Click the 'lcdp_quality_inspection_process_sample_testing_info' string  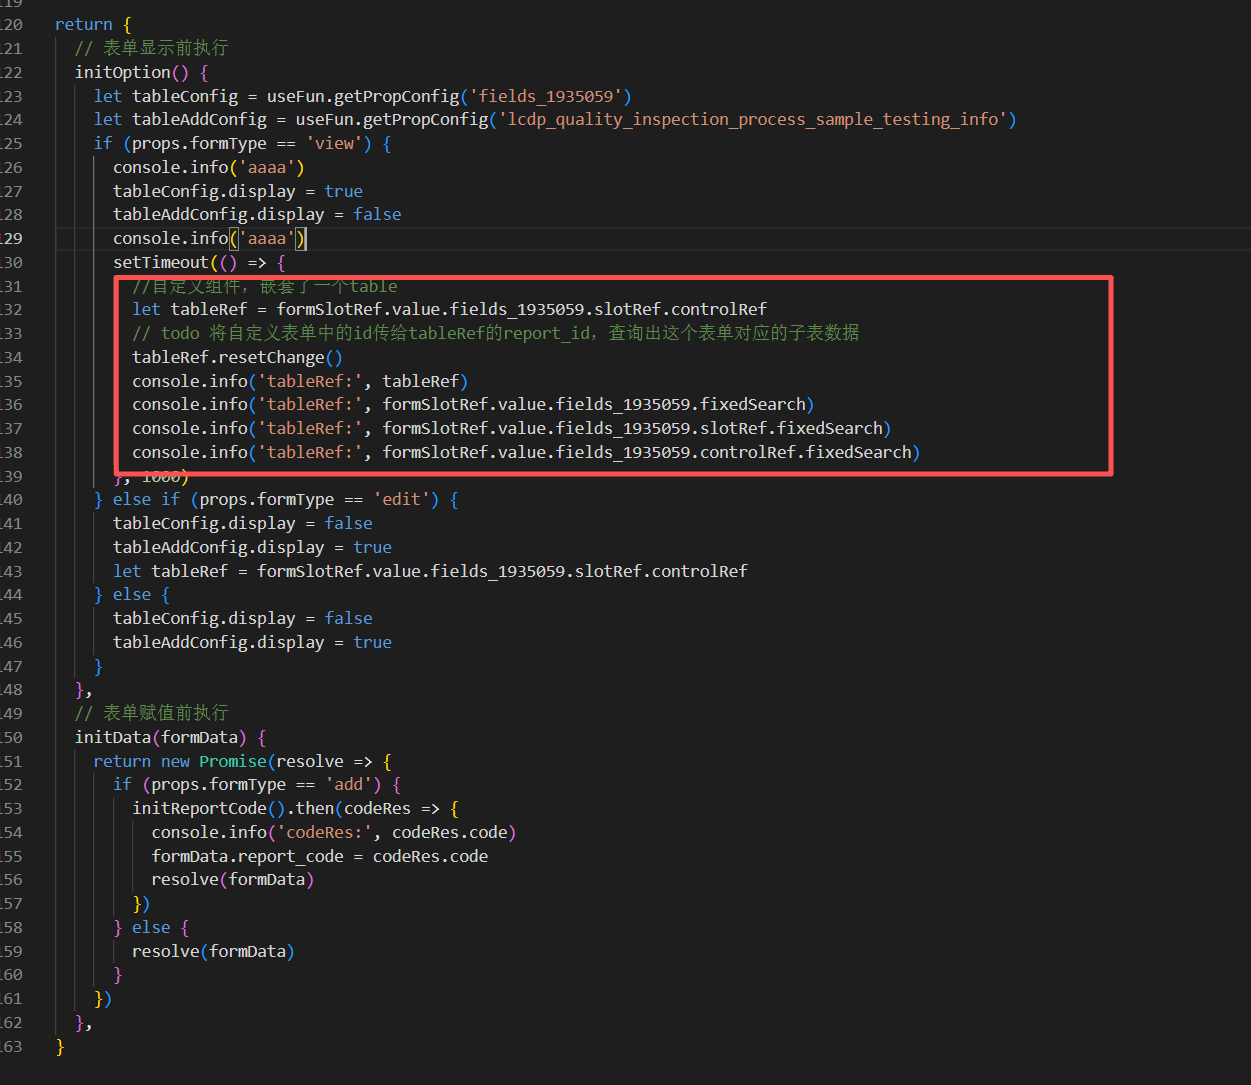[x=752, y=119]
